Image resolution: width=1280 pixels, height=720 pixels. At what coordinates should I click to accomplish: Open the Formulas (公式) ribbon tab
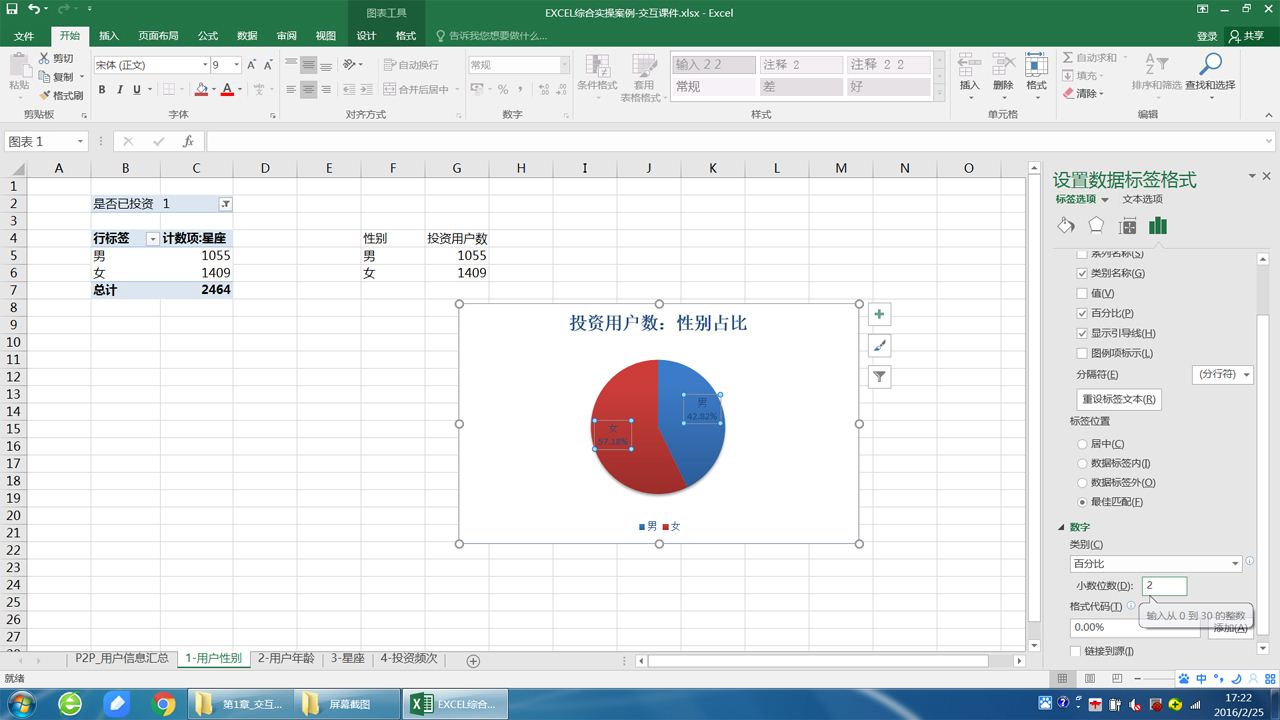[x=208, y=36]
